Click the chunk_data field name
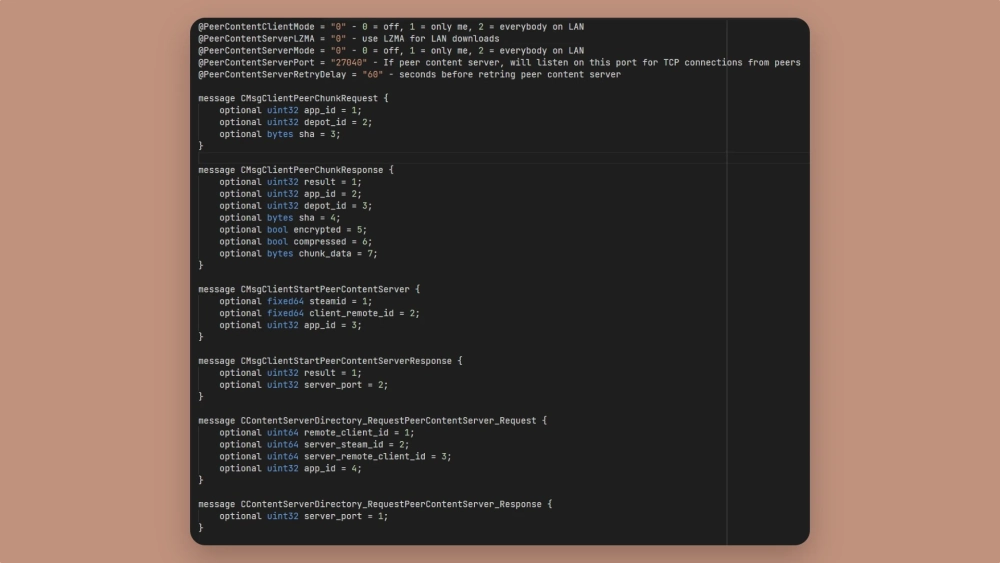The height and width of the screenshot is (563, 1000). 325,254
